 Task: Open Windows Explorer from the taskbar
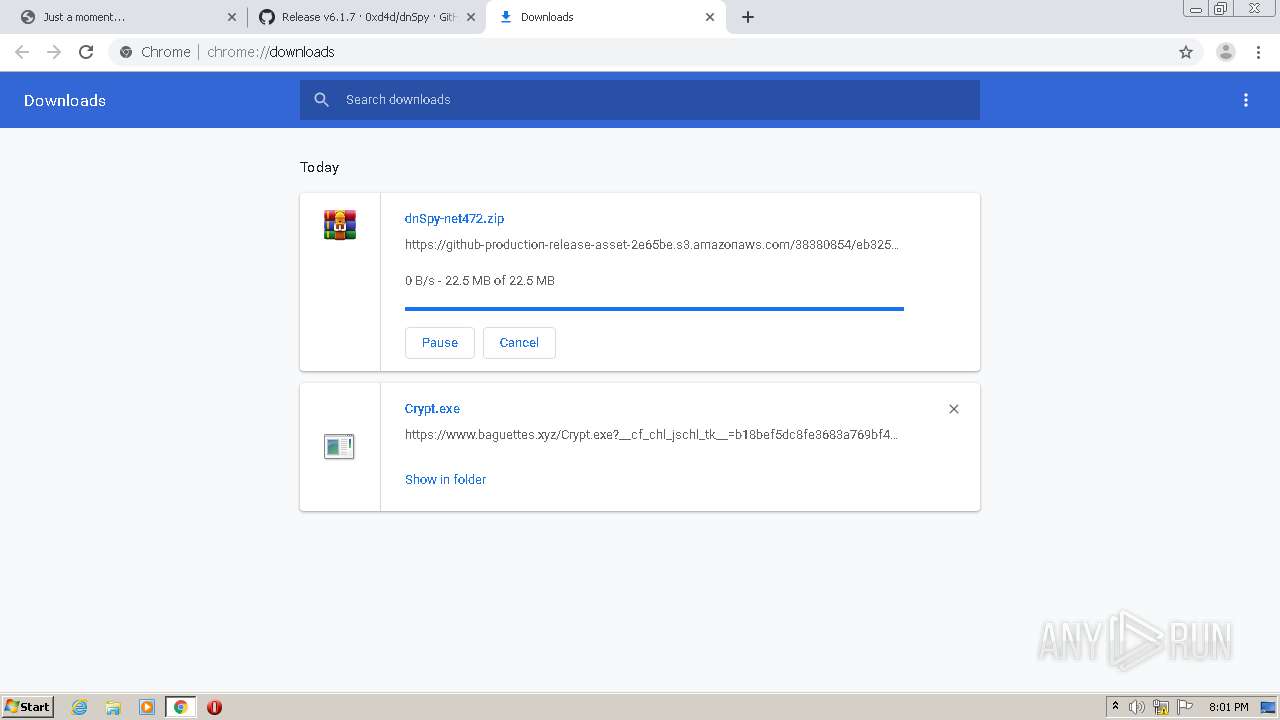point(113,707)
